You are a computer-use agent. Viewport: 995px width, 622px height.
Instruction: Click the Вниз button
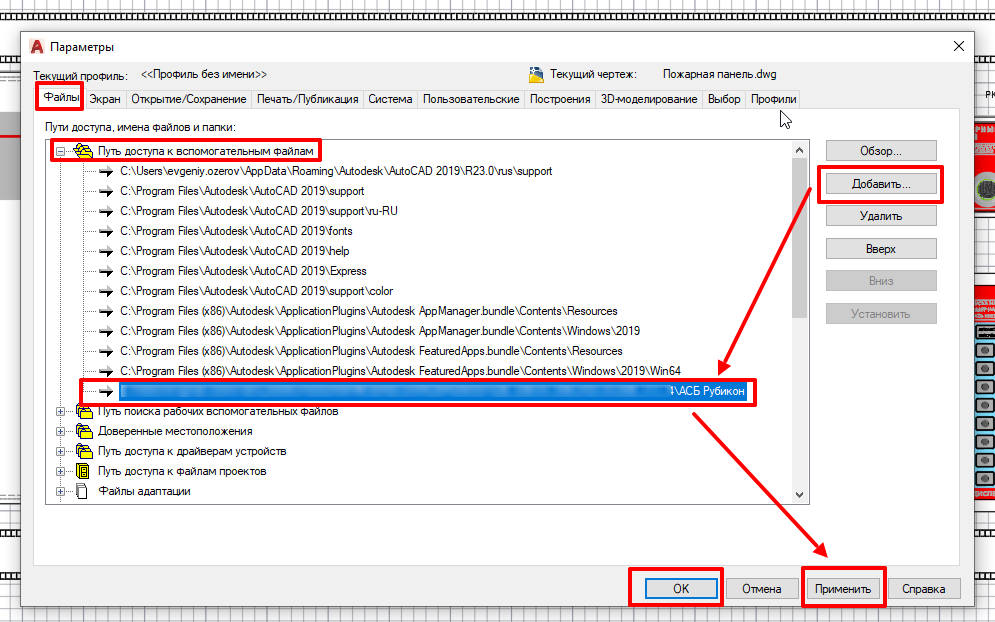881,281
